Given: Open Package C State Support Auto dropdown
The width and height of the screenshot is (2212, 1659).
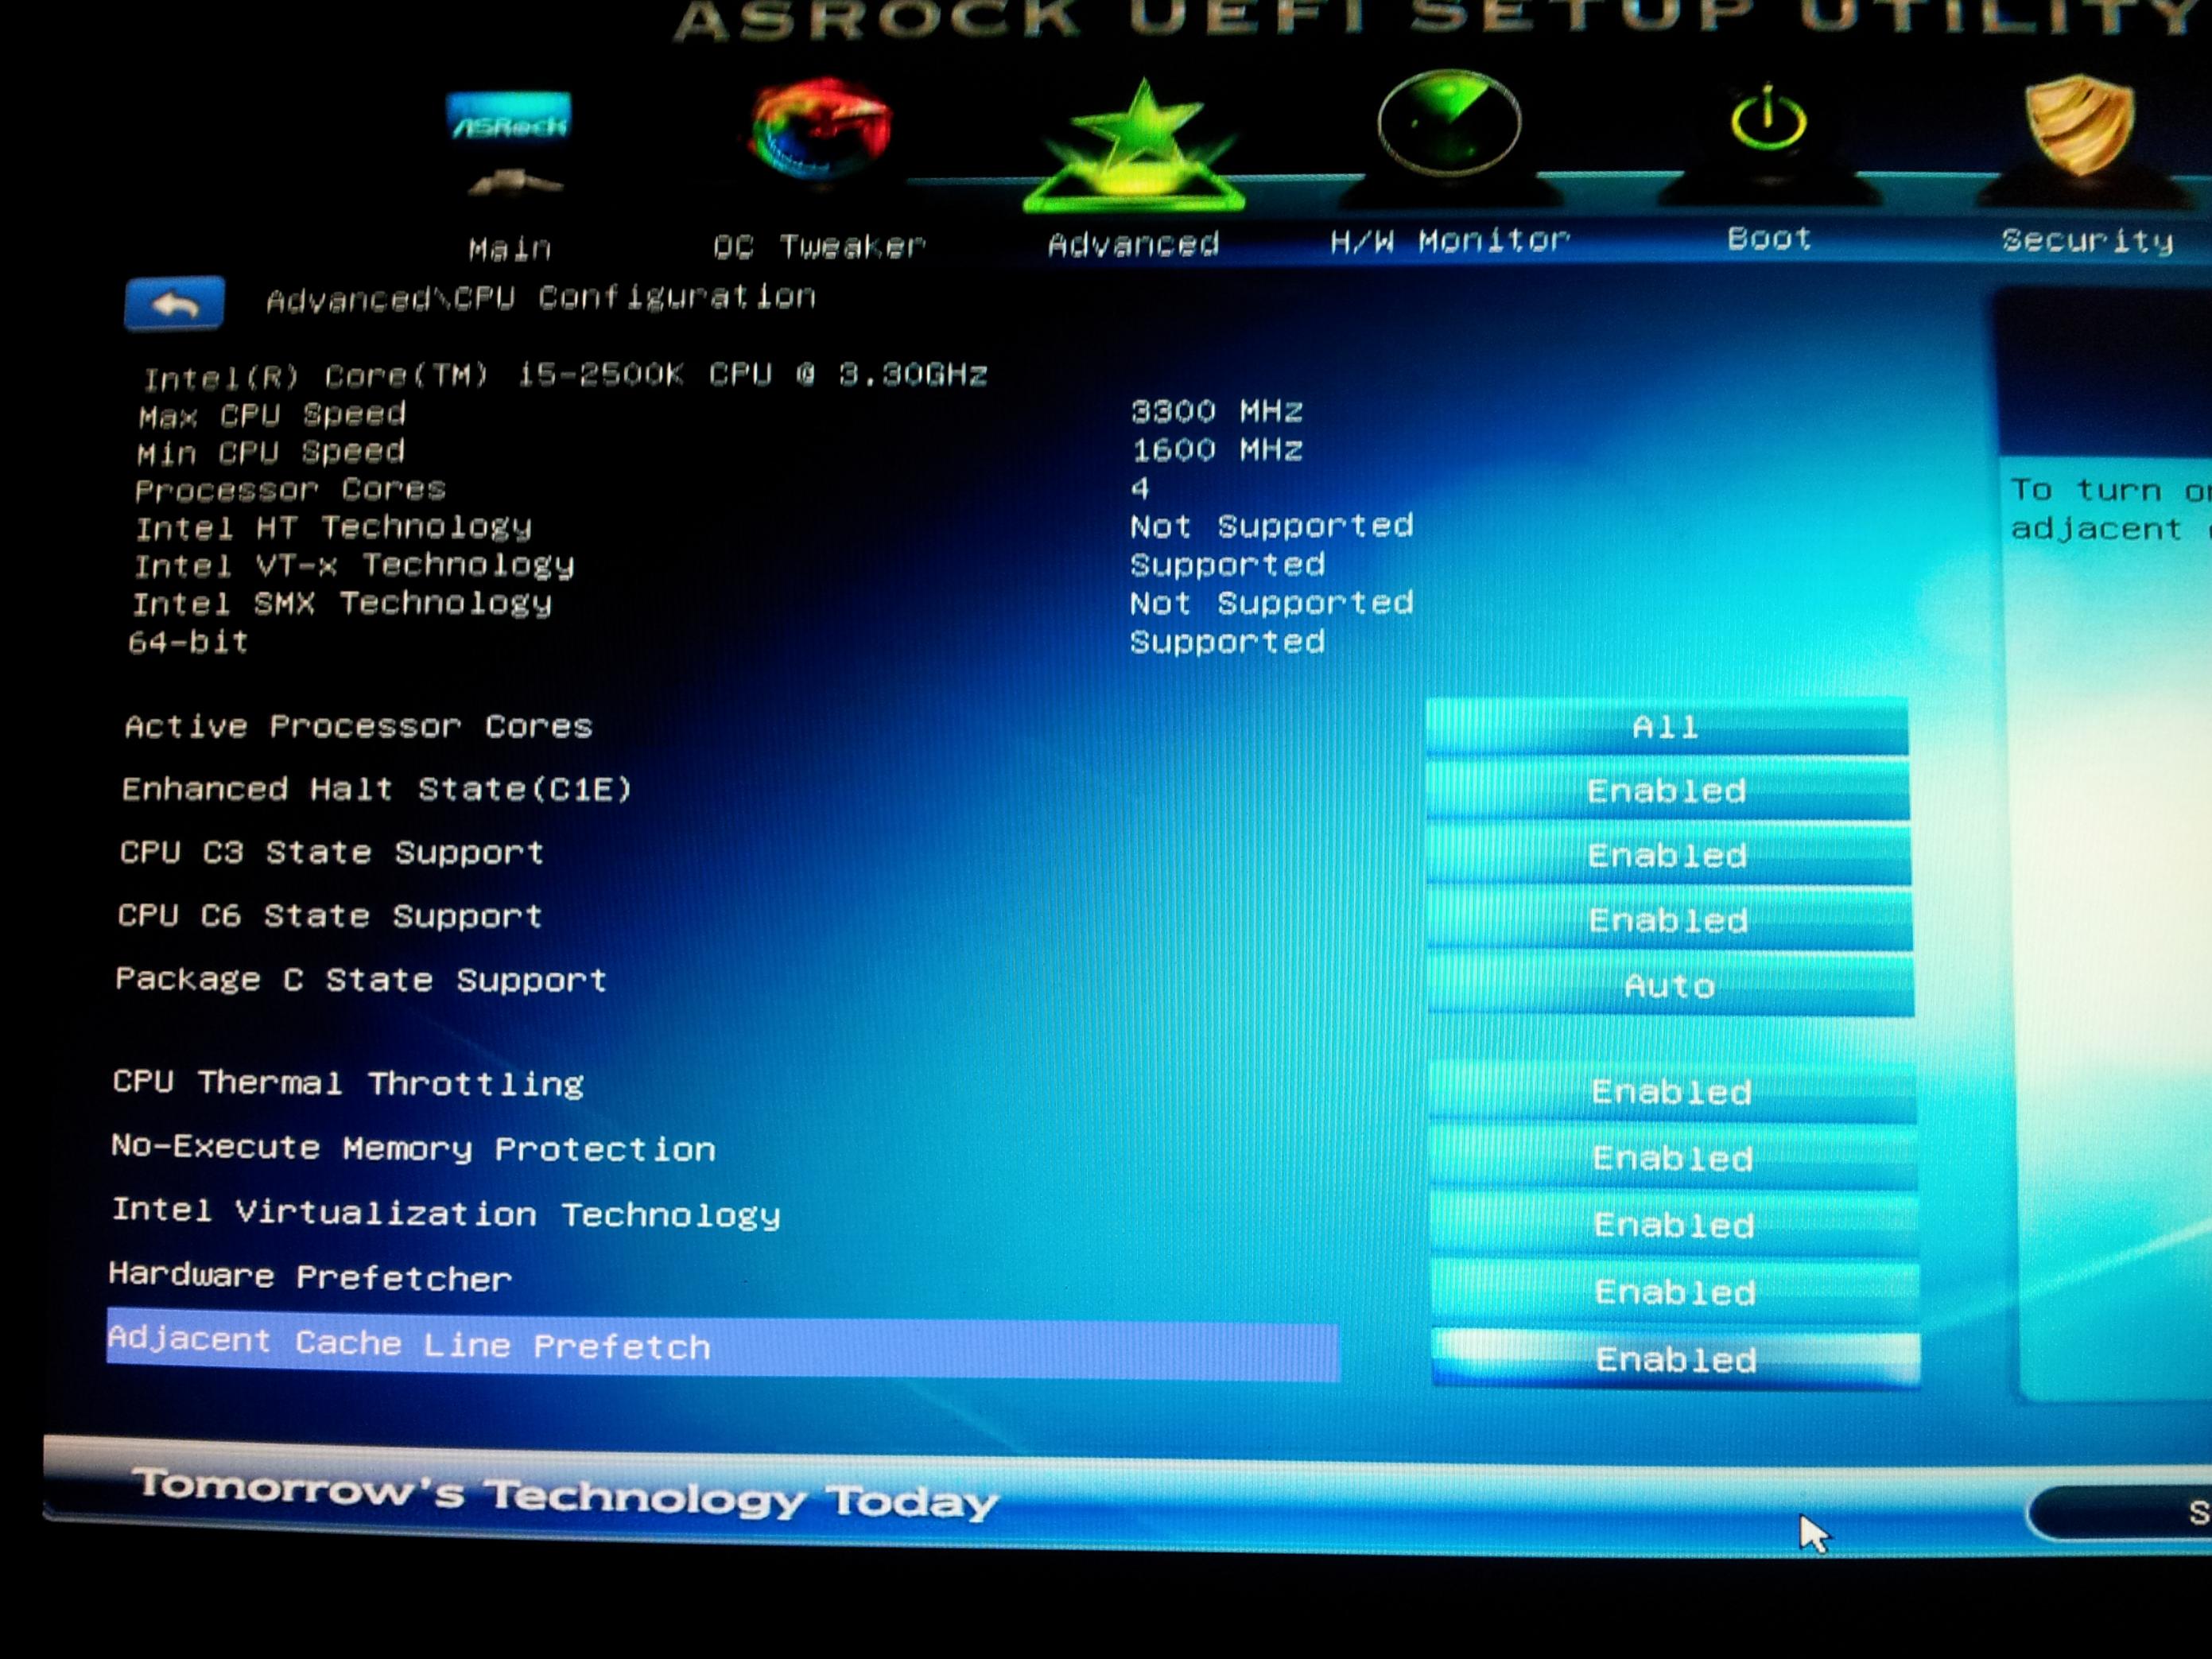Looking at the screenshot, I should point(1670,986).
